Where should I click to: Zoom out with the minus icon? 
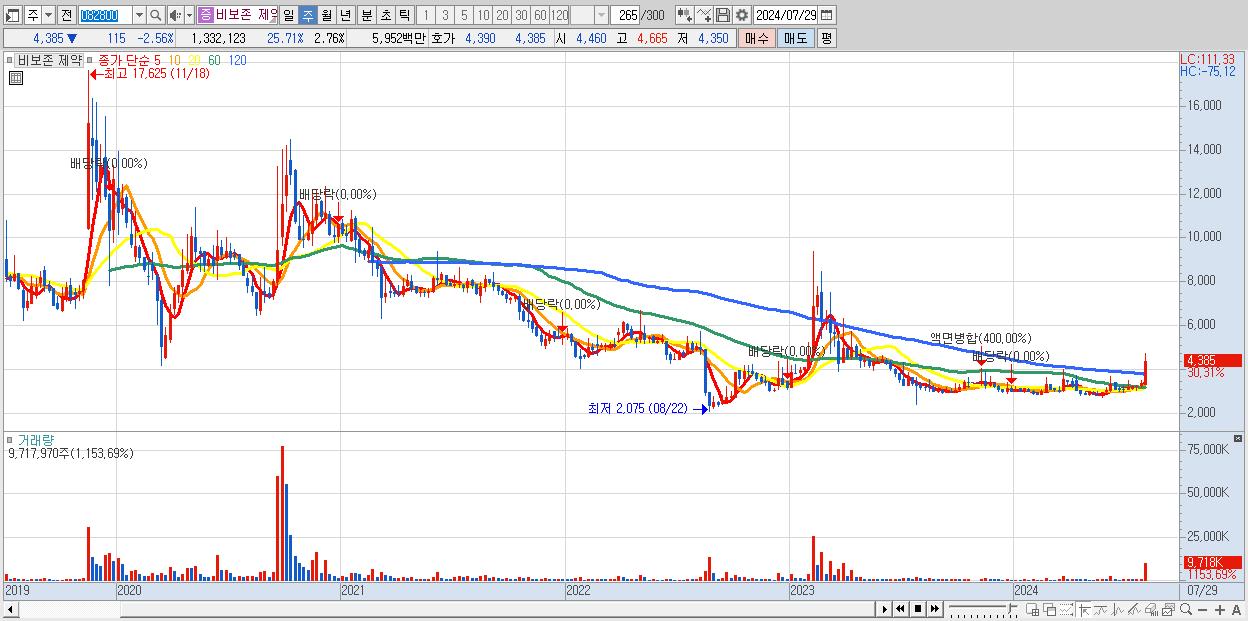point(1203,609)
